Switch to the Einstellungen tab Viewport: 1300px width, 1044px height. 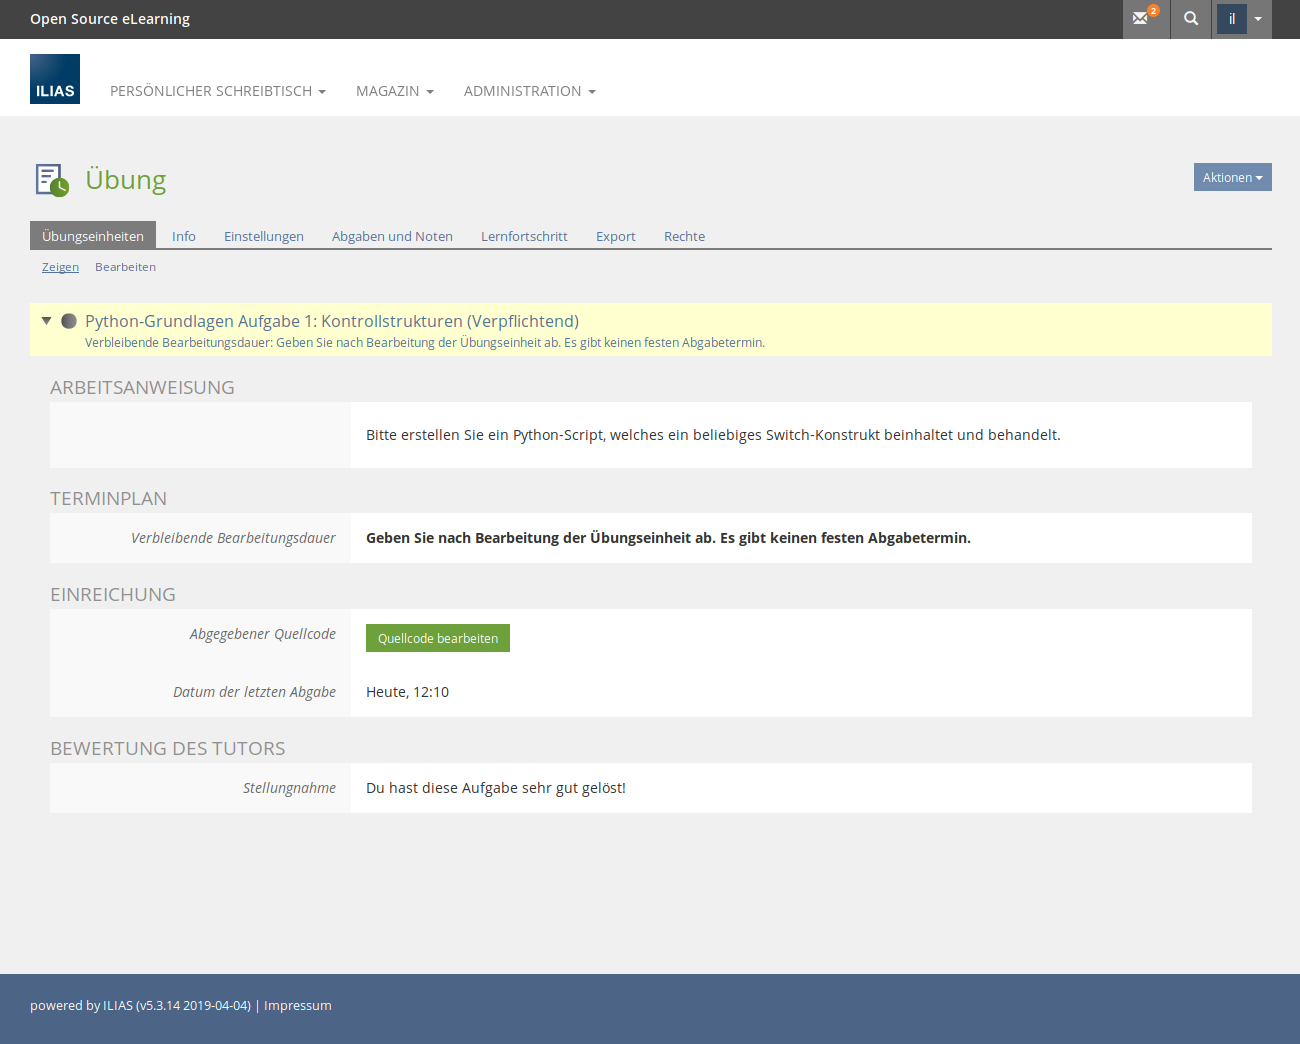click(x=264, y=236)
